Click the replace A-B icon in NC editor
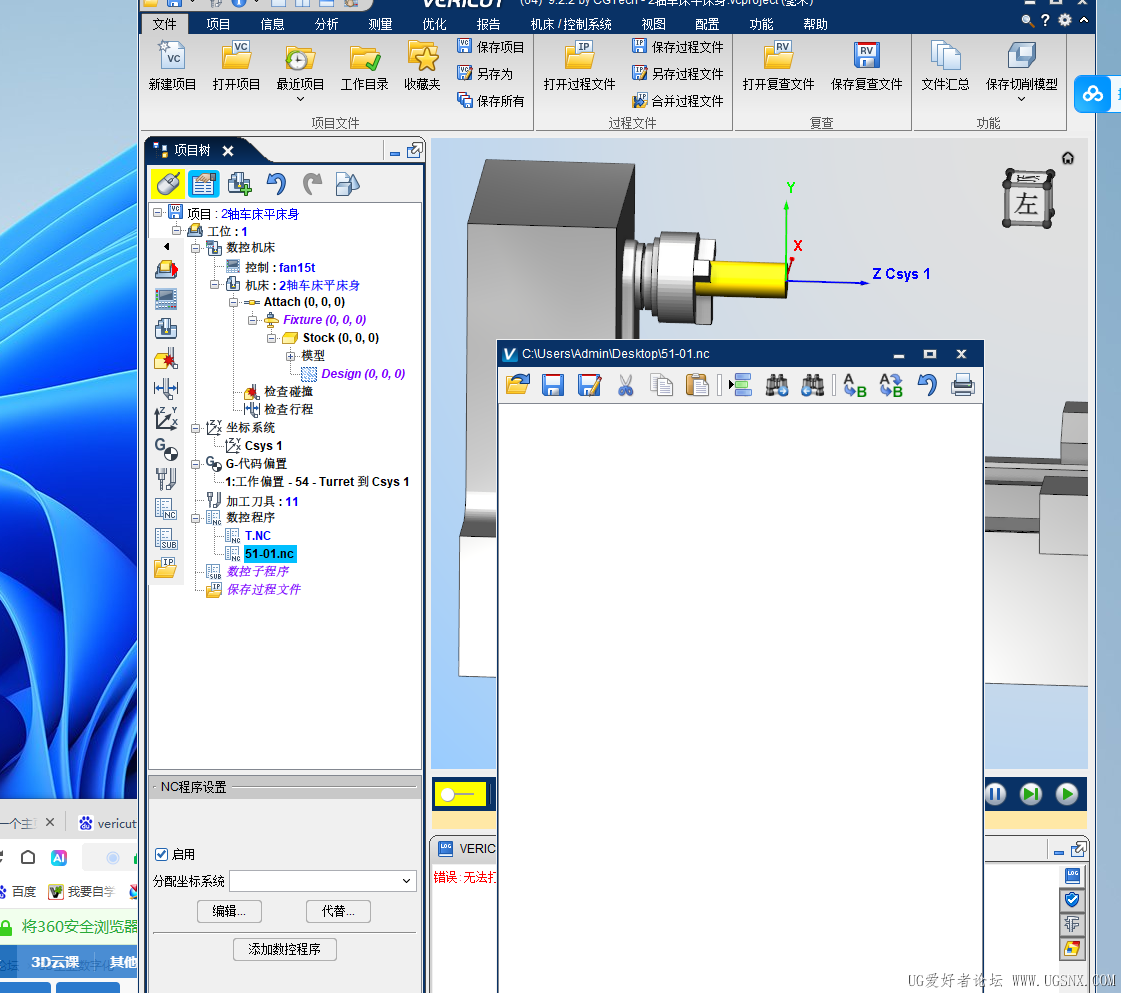Viewport: 1121px width, 993px height. click(854, 385)
